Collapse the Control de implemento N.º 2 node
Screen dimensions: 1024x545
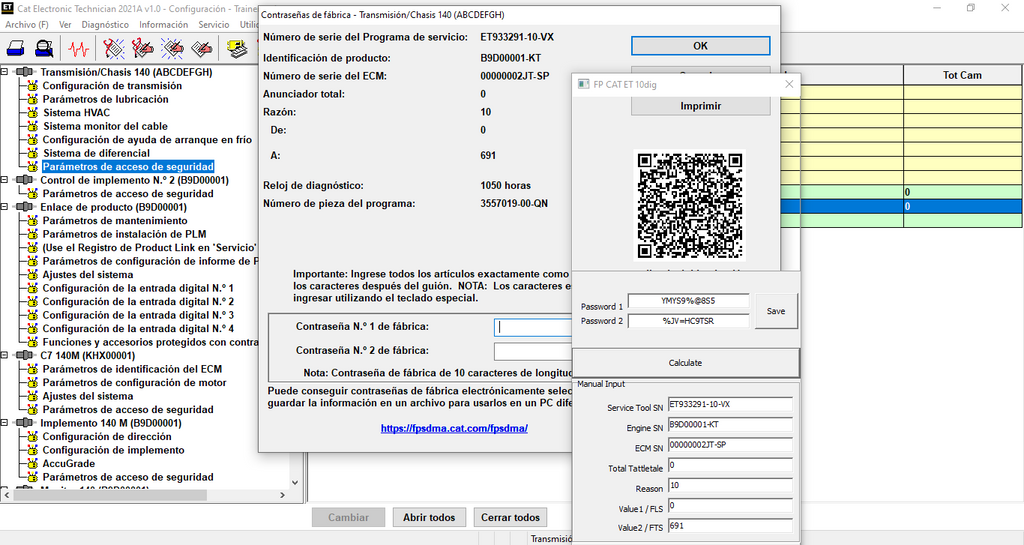point(5,180)
